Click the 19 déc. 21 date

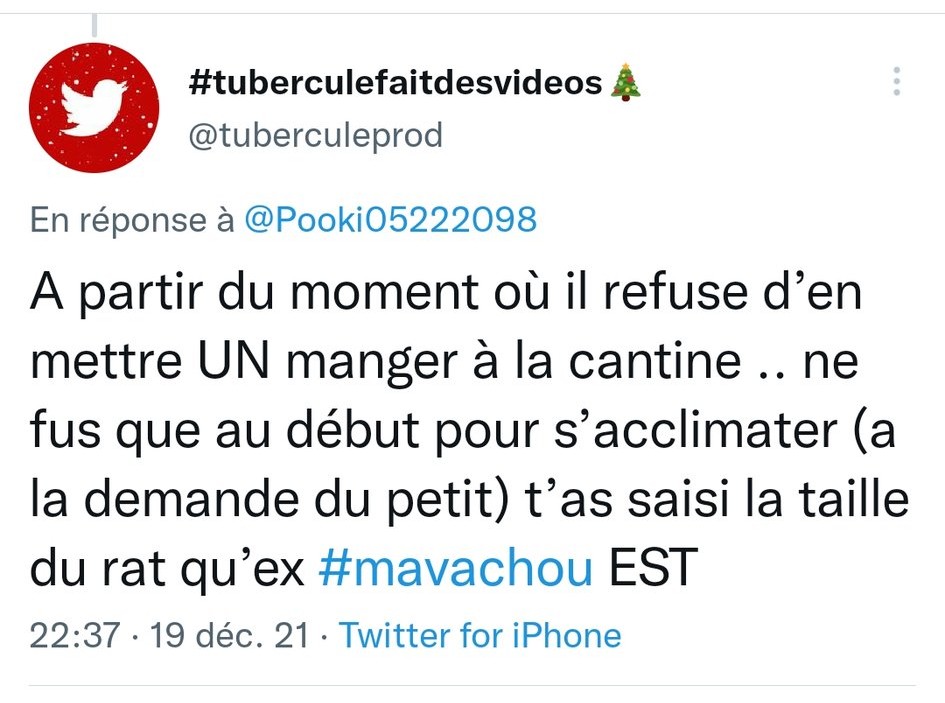229,635
